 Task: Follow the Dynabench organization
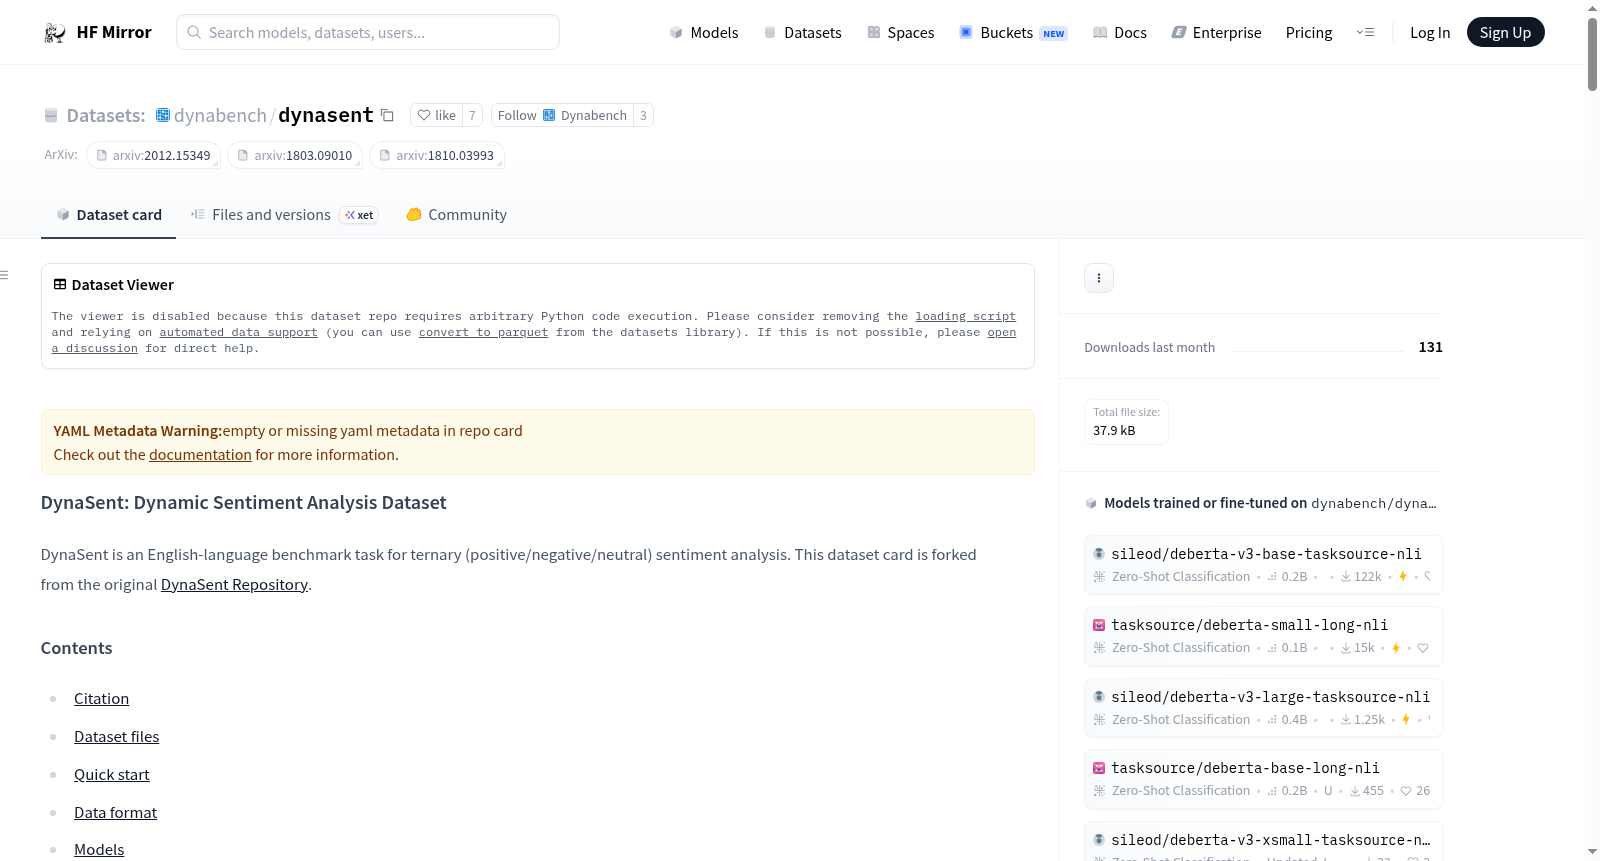tap(562, 116)
